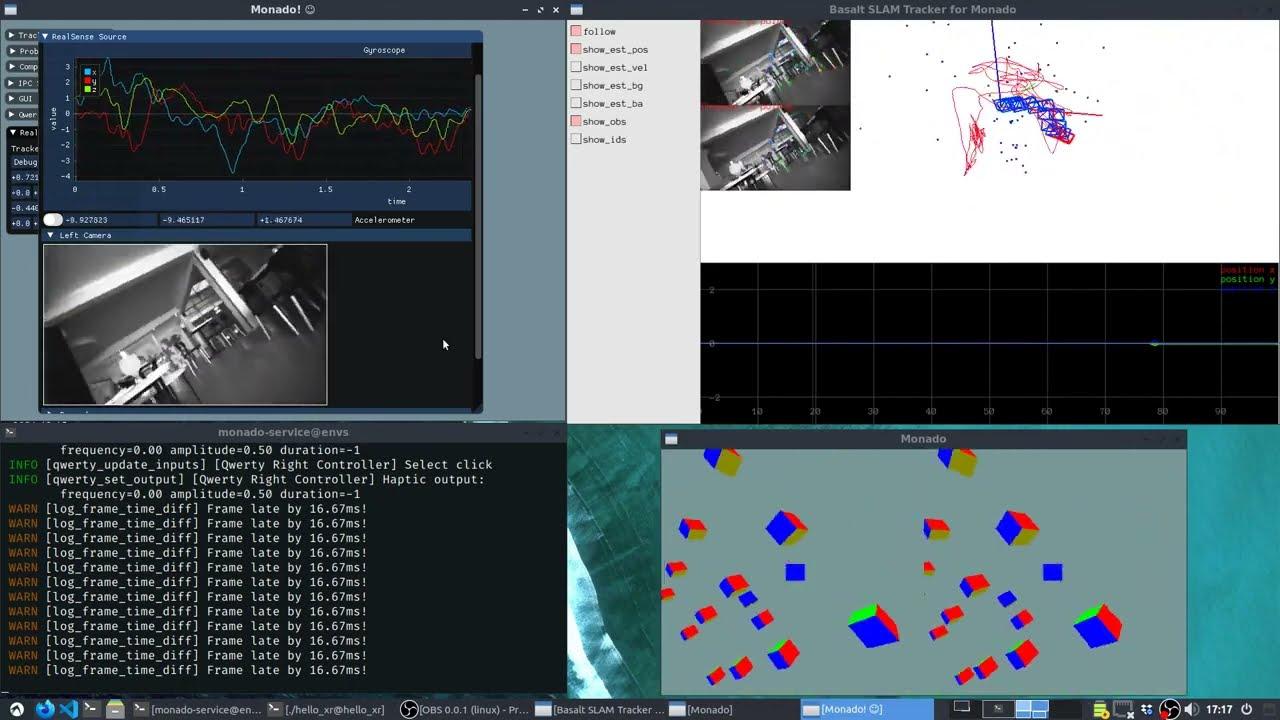Screen dimensions: 1280x720
Task: Collapse the Left Camera section
Action: click(x=50, y=235)
